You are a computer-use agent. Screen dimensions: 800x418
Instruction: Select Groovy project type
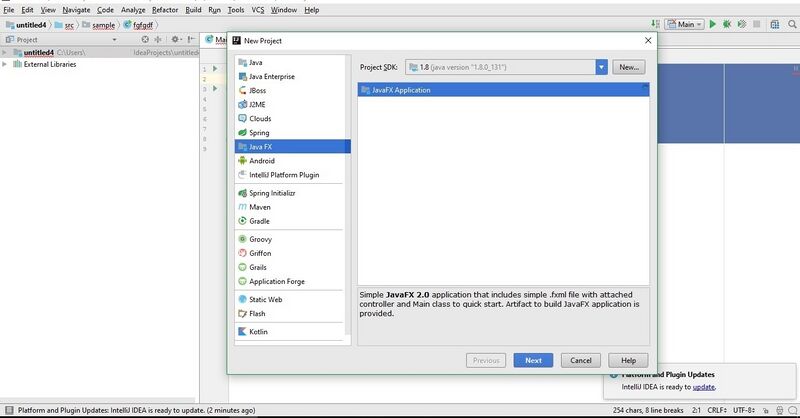point(292,239)
